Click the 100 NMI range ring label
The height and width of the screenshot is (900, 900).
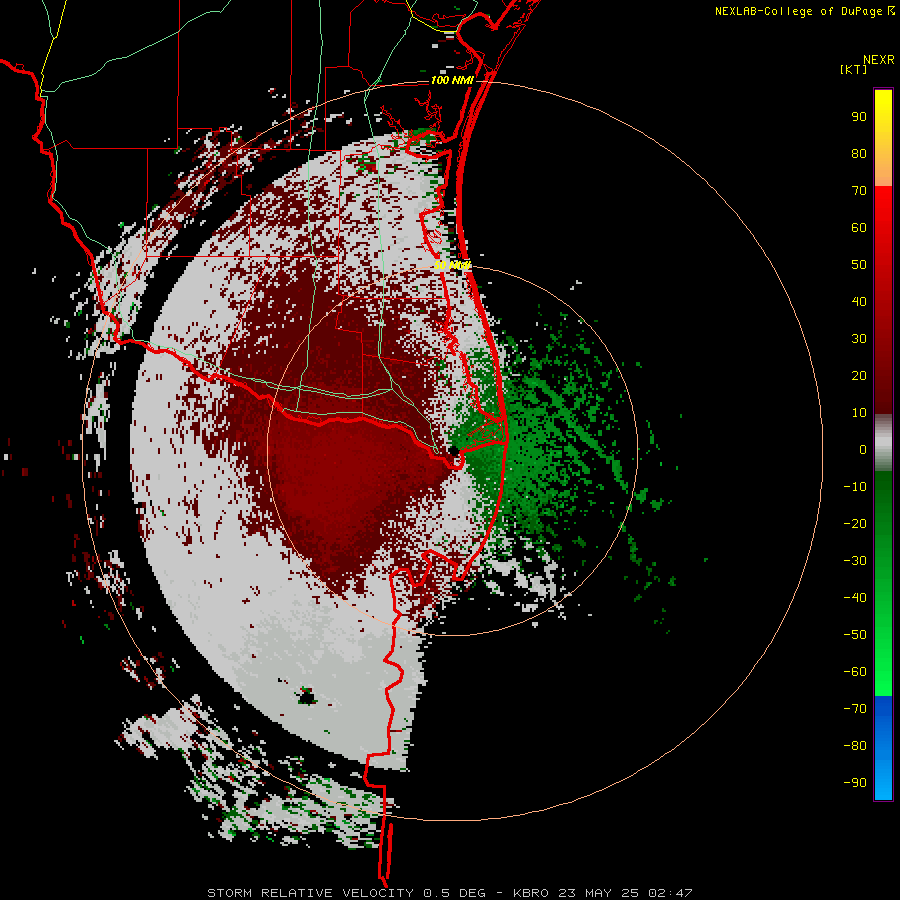click(x=452, y=80)
